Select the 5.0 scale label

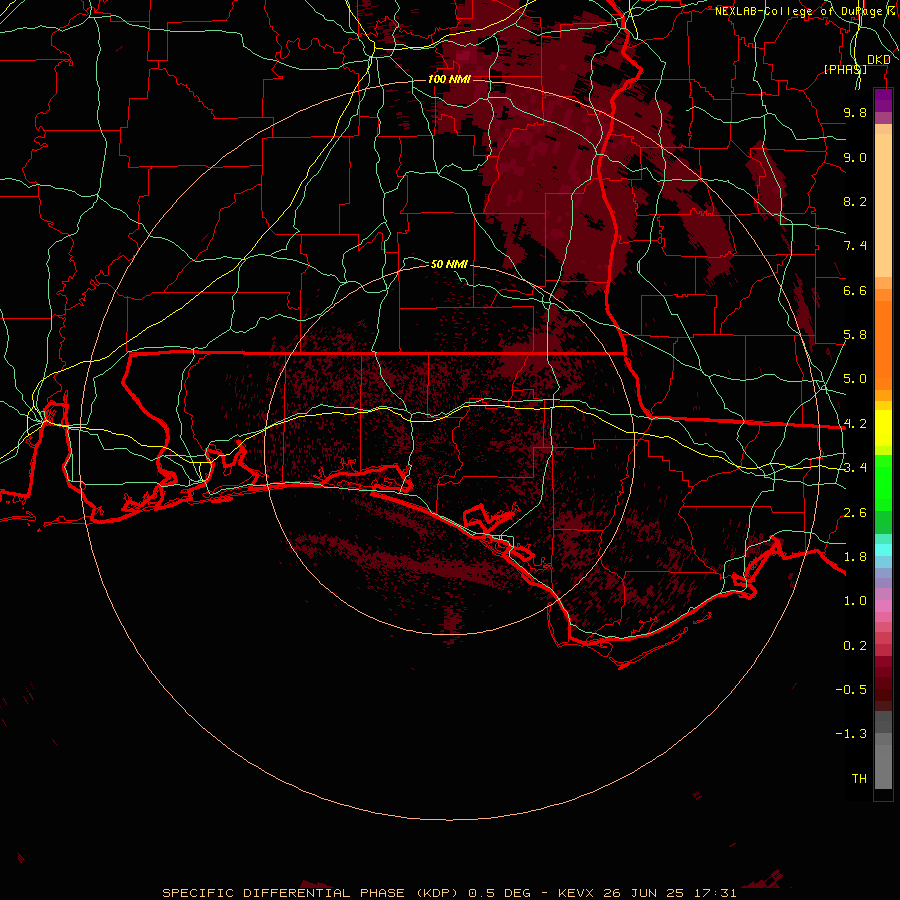point(855,379)
